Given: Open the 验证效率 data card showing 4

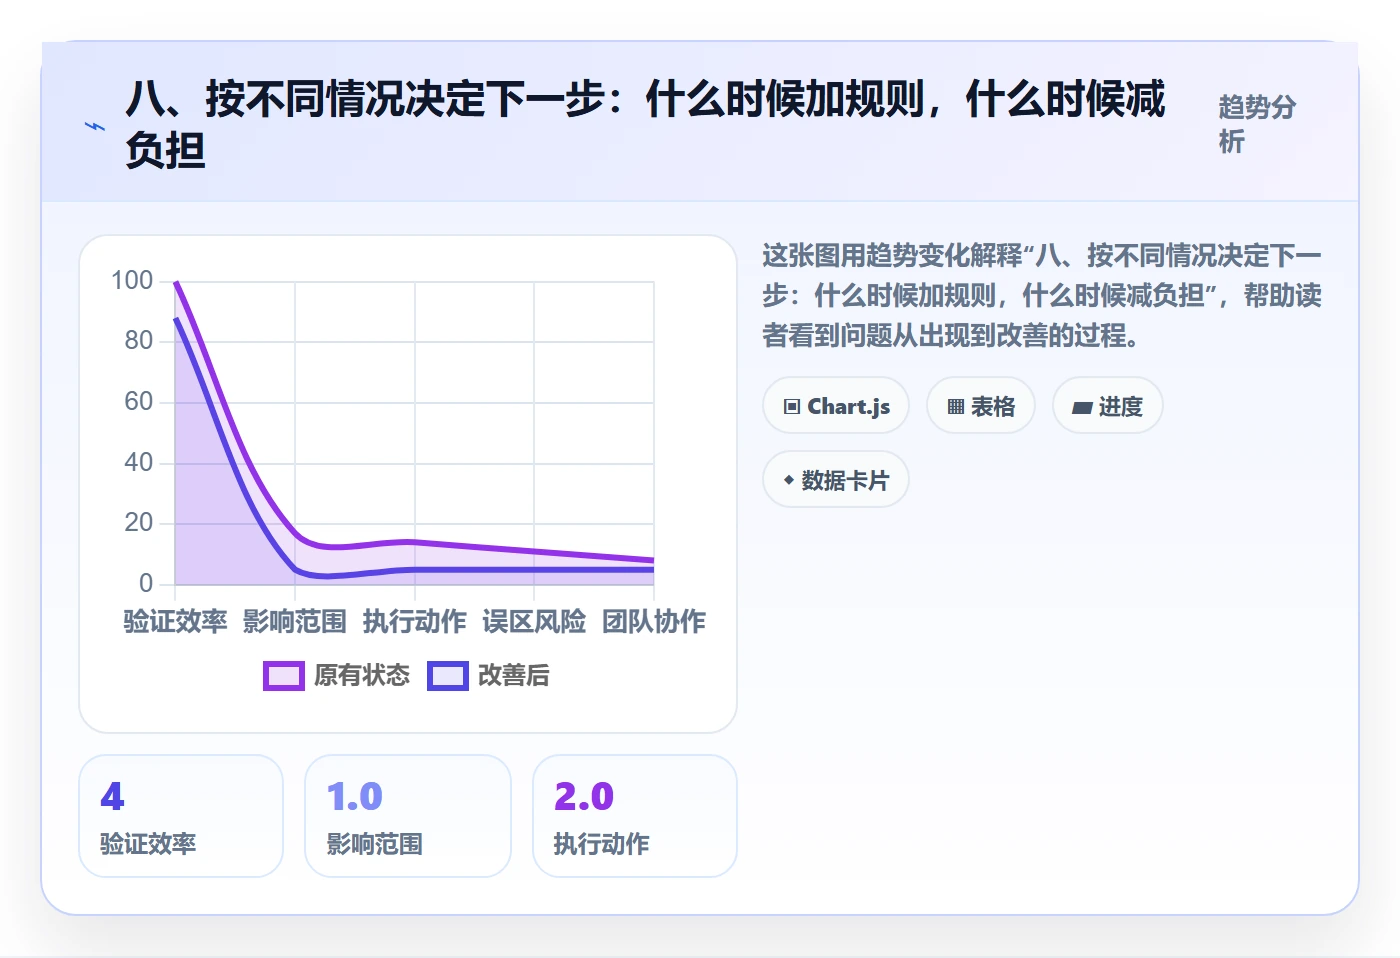Looking at the screenshot, I should click(x=181, y=816).
